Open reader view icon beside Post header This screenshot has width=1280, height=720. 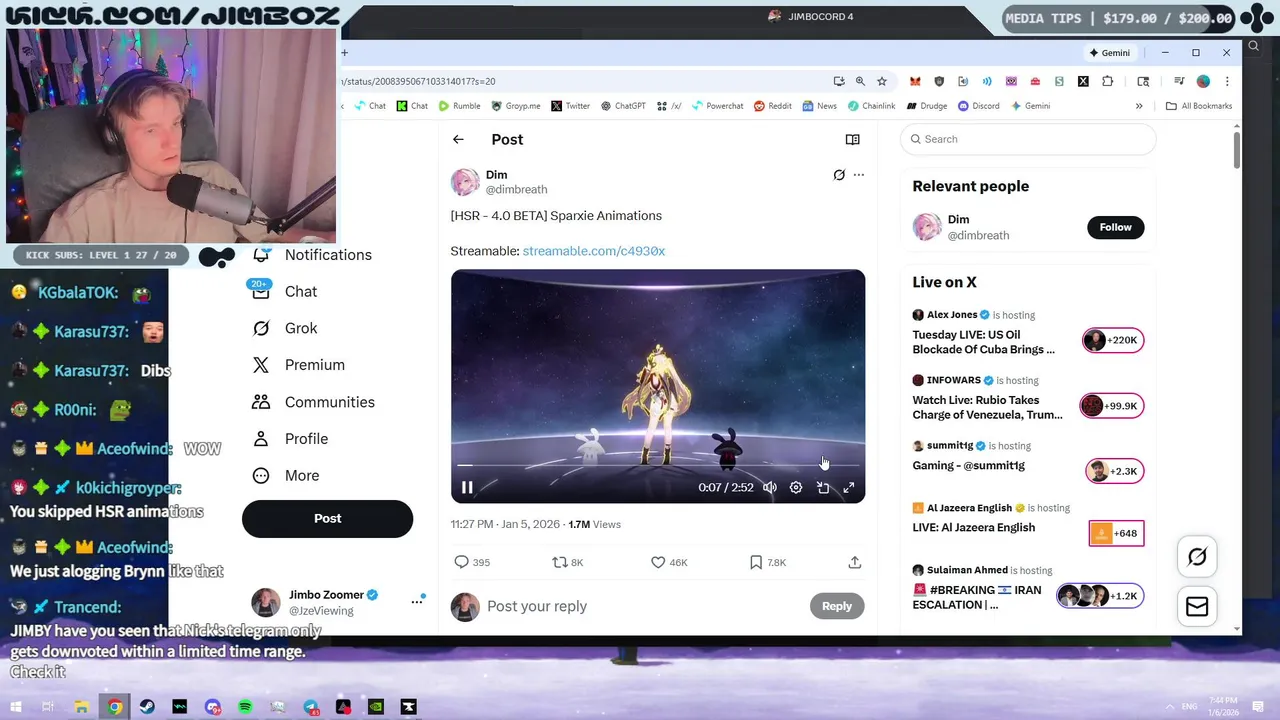tap(852, 140)
